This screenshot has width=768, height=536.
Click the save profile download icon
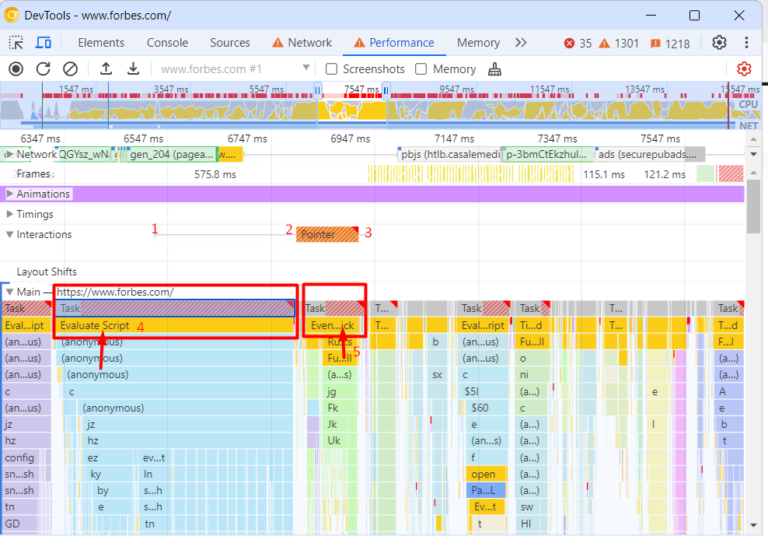[x=132, y=69]
